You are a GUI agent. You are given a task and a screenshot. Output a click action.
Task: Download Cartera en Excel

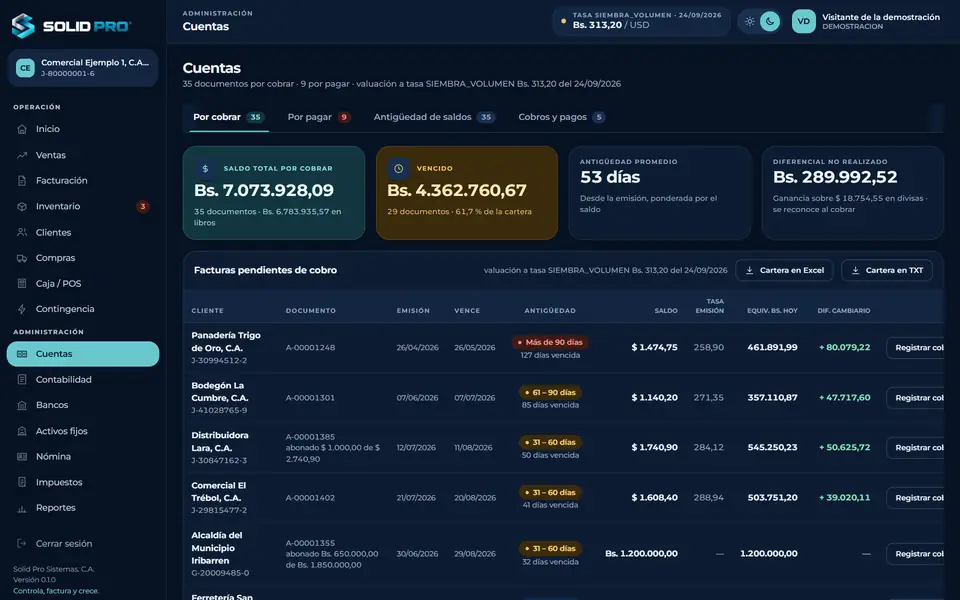click(x=784, y=271)
